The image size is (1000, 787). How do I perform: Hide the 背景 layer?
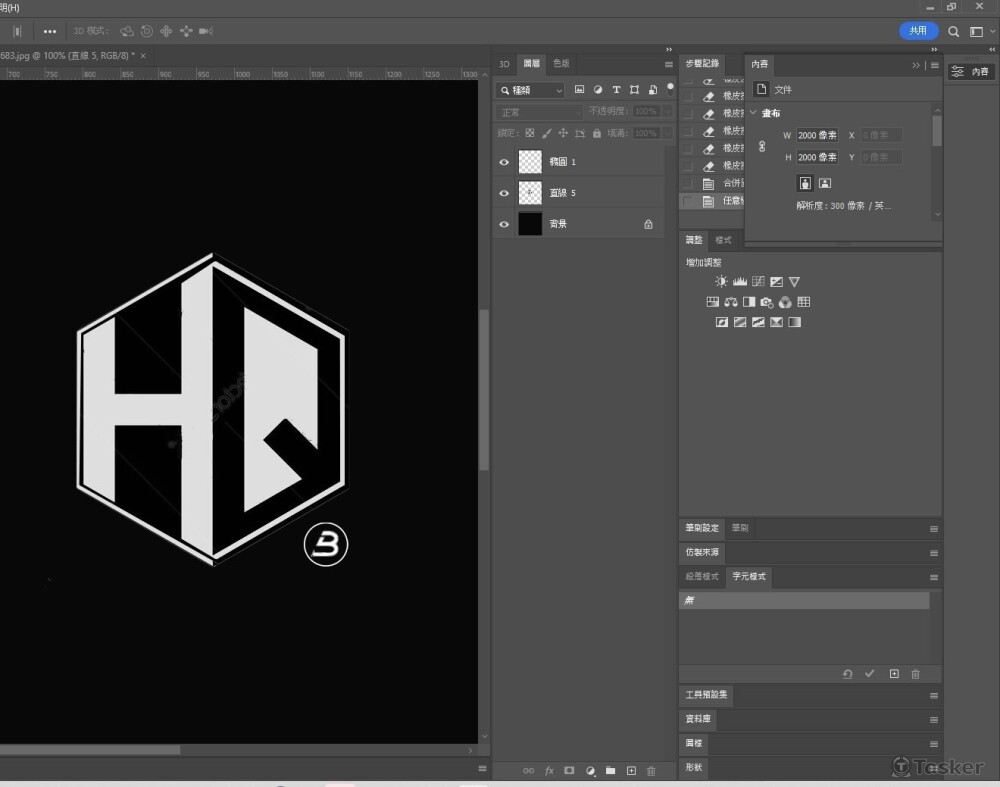[504, 225]
